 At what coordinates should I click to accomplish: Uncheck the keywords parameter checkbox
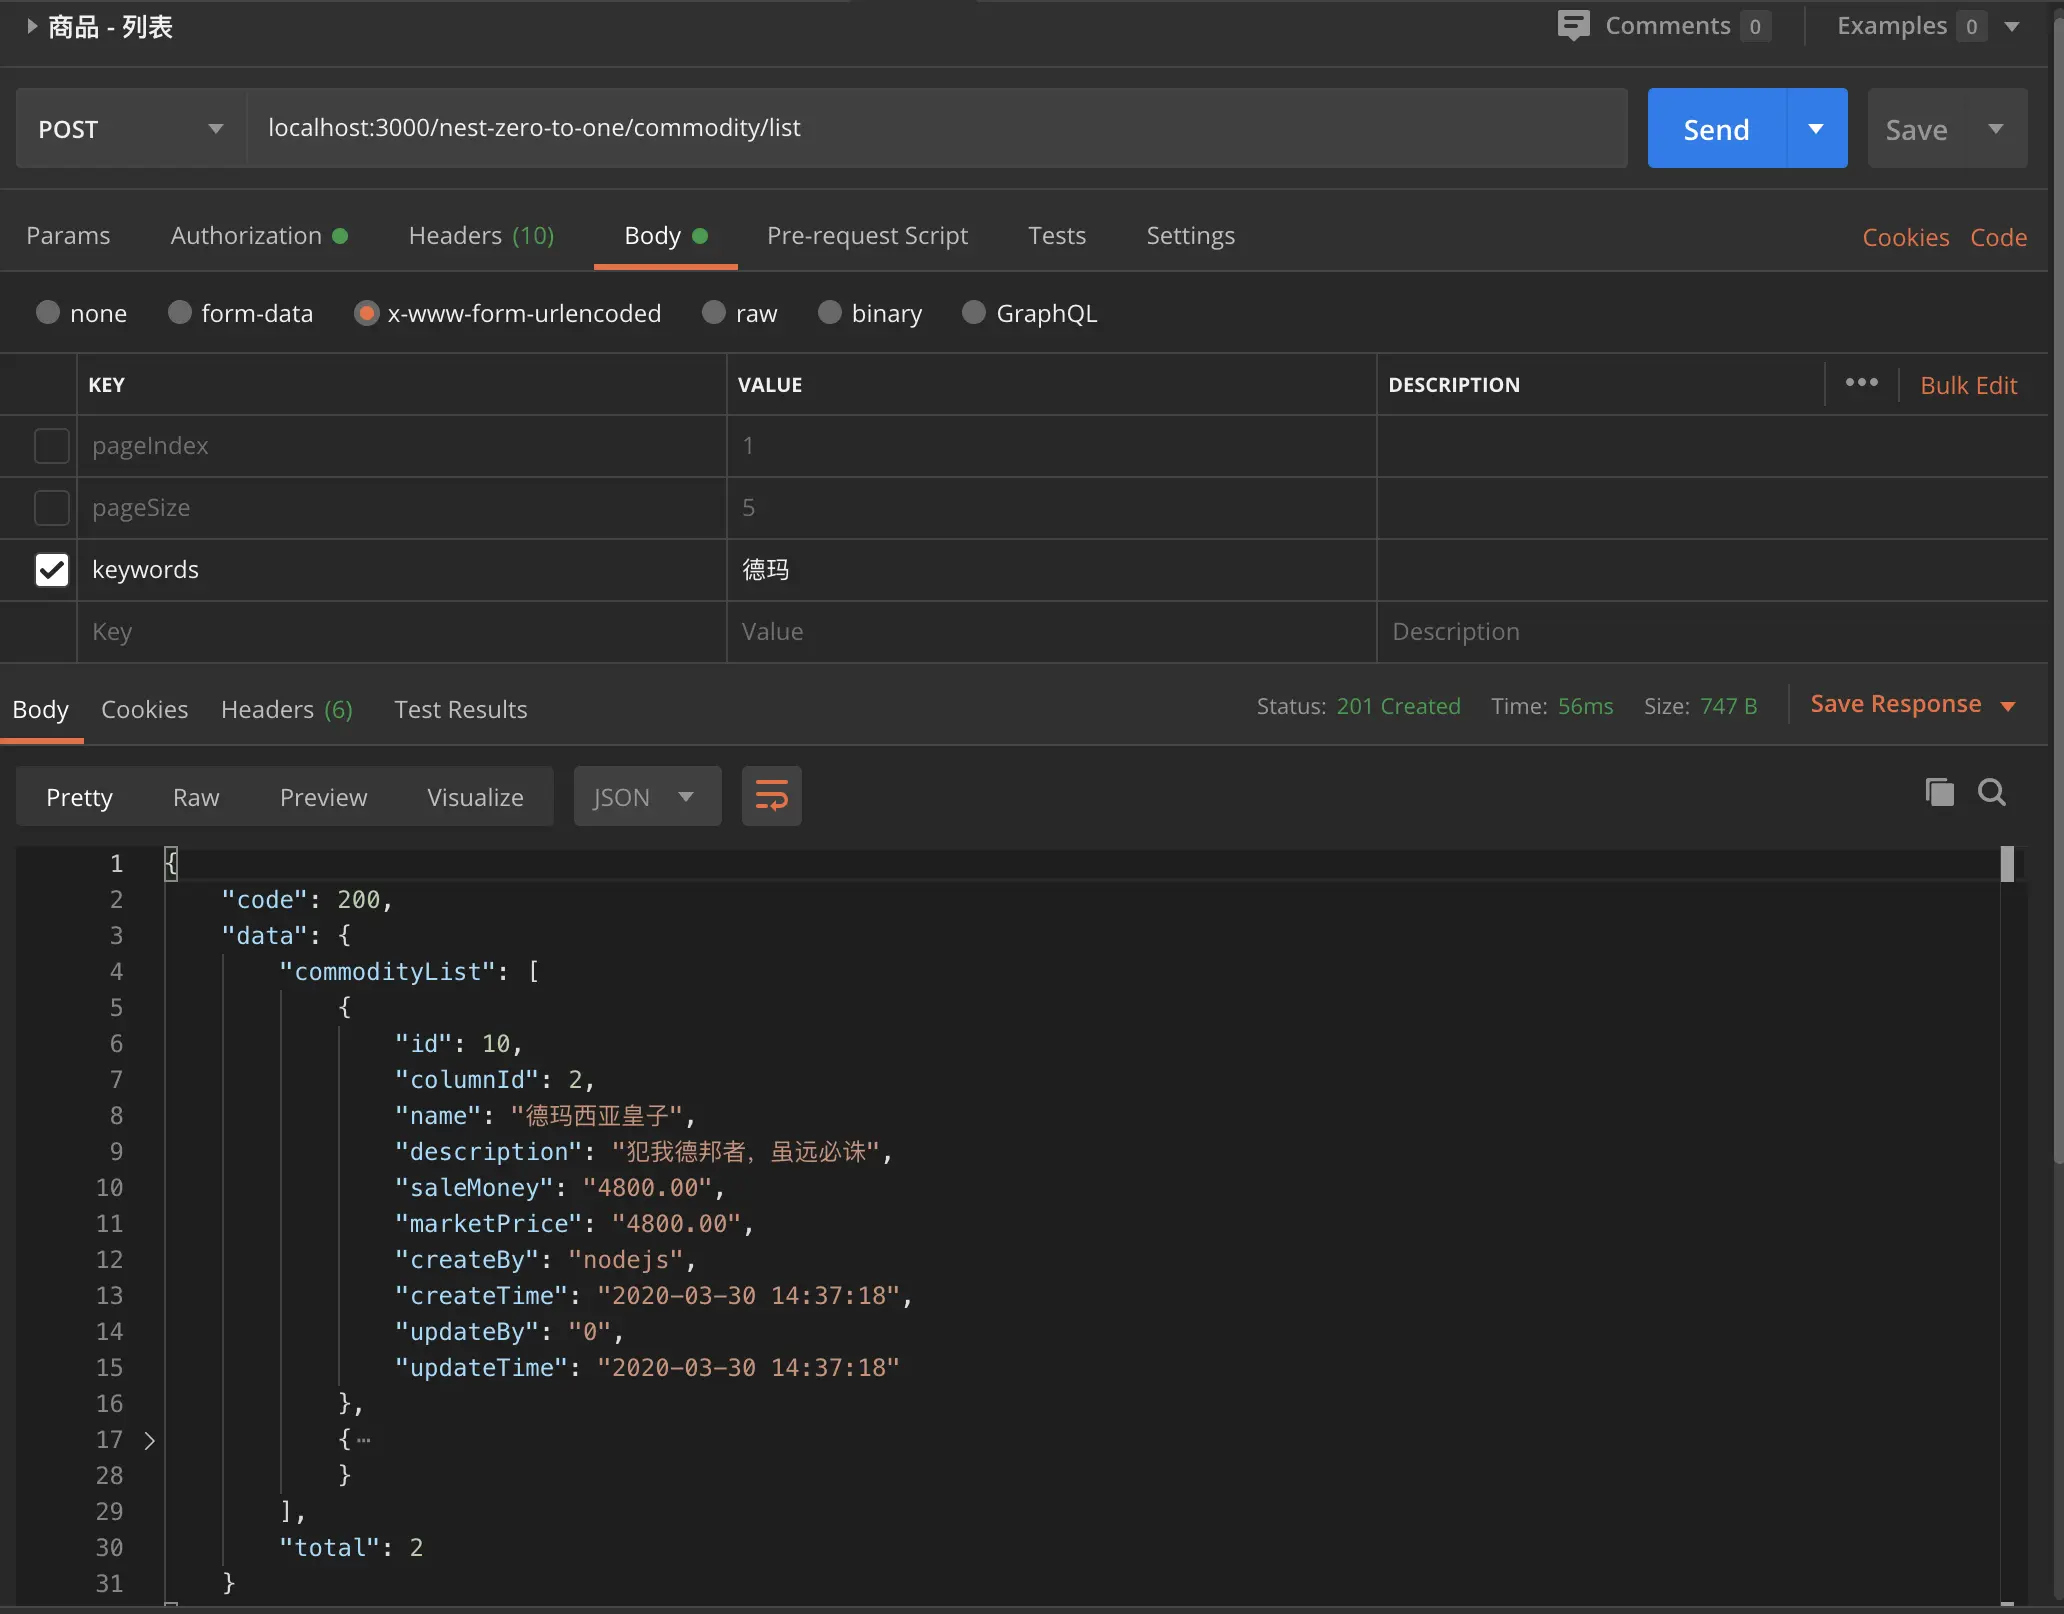[x=52, y=570]
